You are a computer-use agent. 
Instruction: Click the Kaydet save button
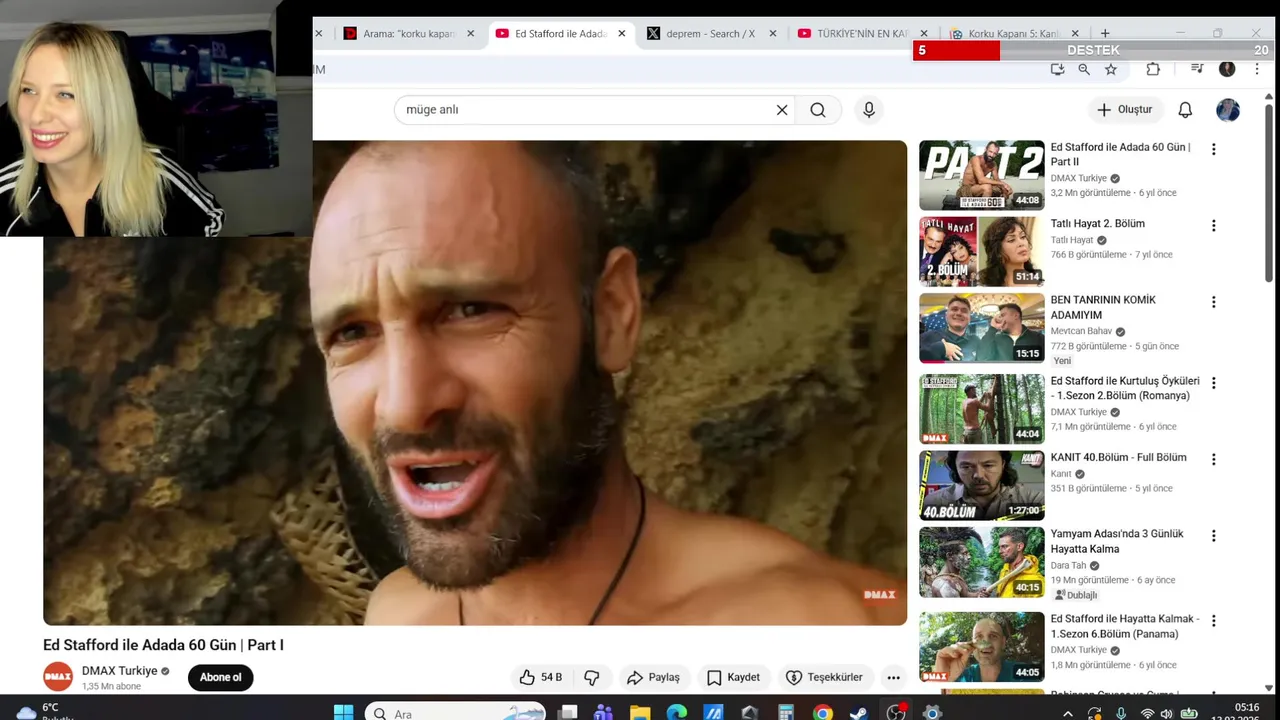pyautogui.click(x=733, y=677)
